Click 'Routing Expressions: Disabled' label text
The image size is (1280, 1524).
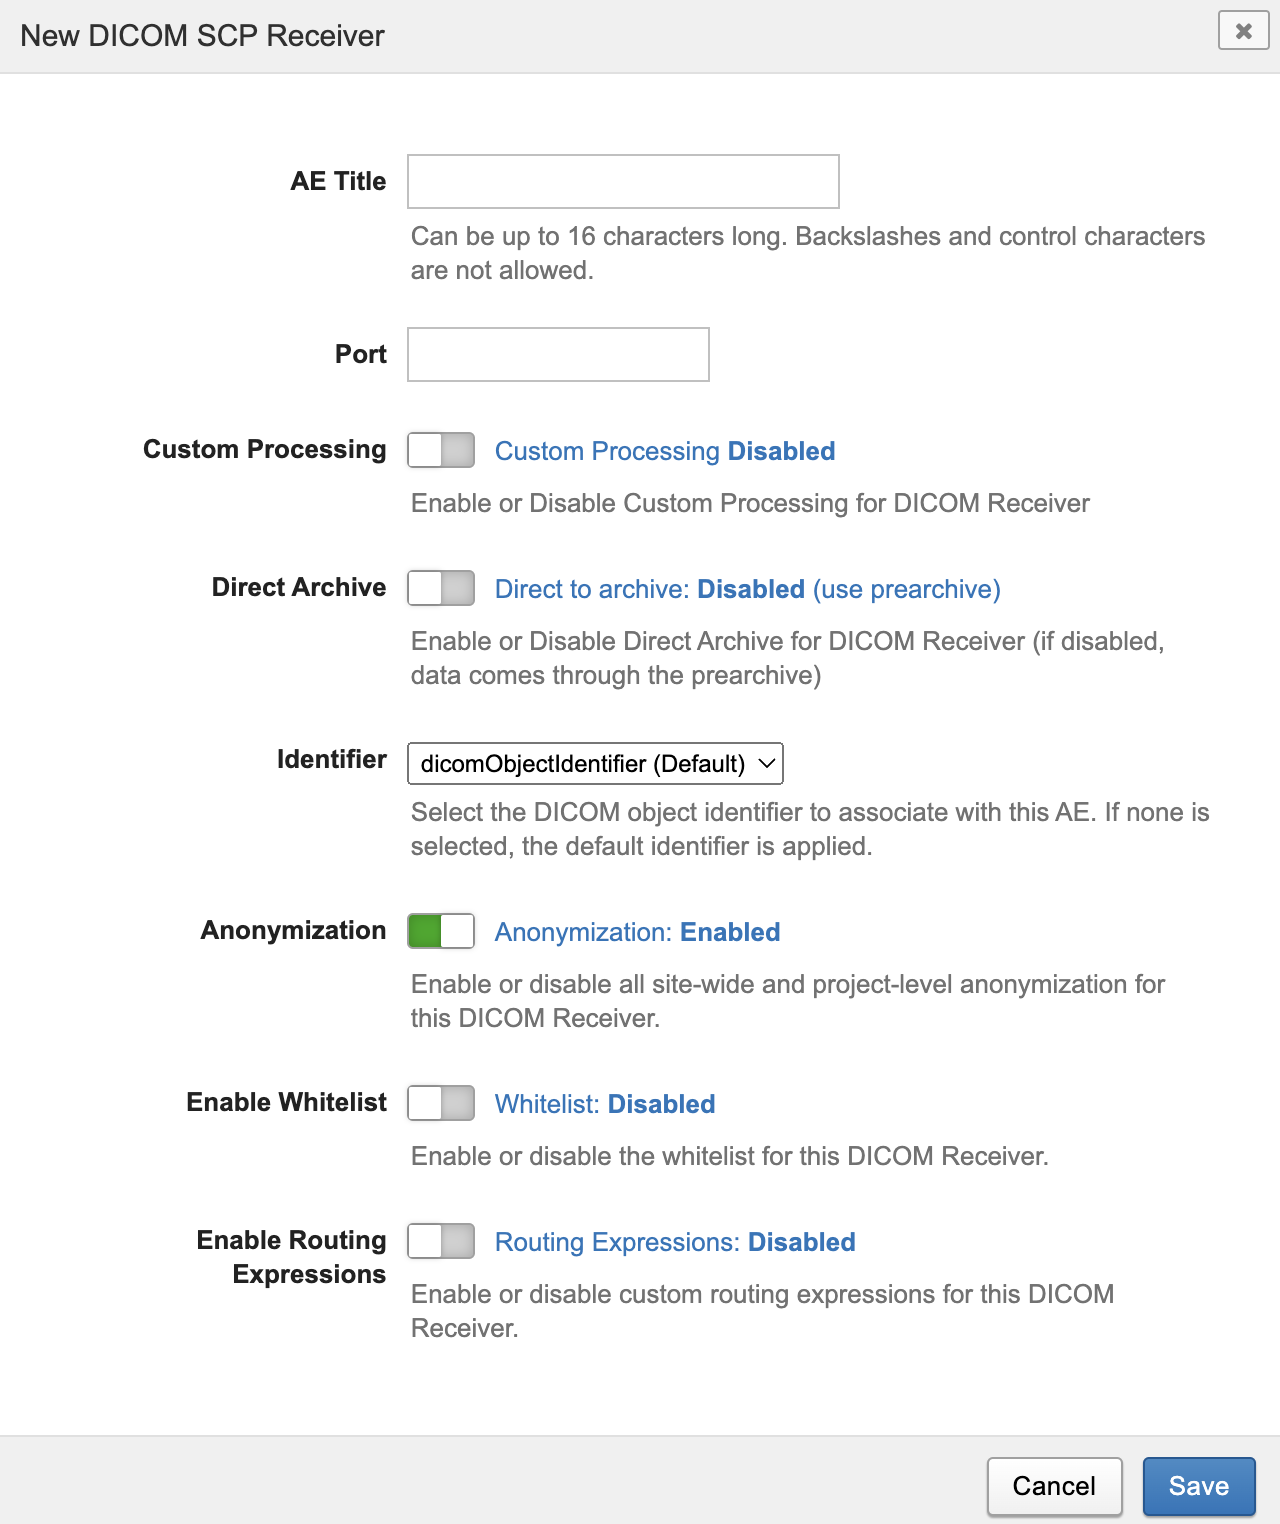click(675, 1242)
